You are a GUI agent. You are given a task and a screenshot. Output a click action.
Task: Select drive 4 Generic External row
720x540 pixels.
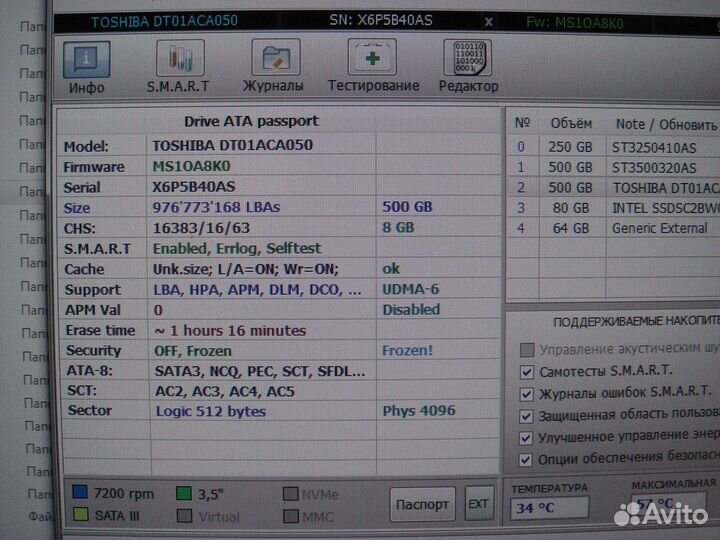tap(613, 228)
